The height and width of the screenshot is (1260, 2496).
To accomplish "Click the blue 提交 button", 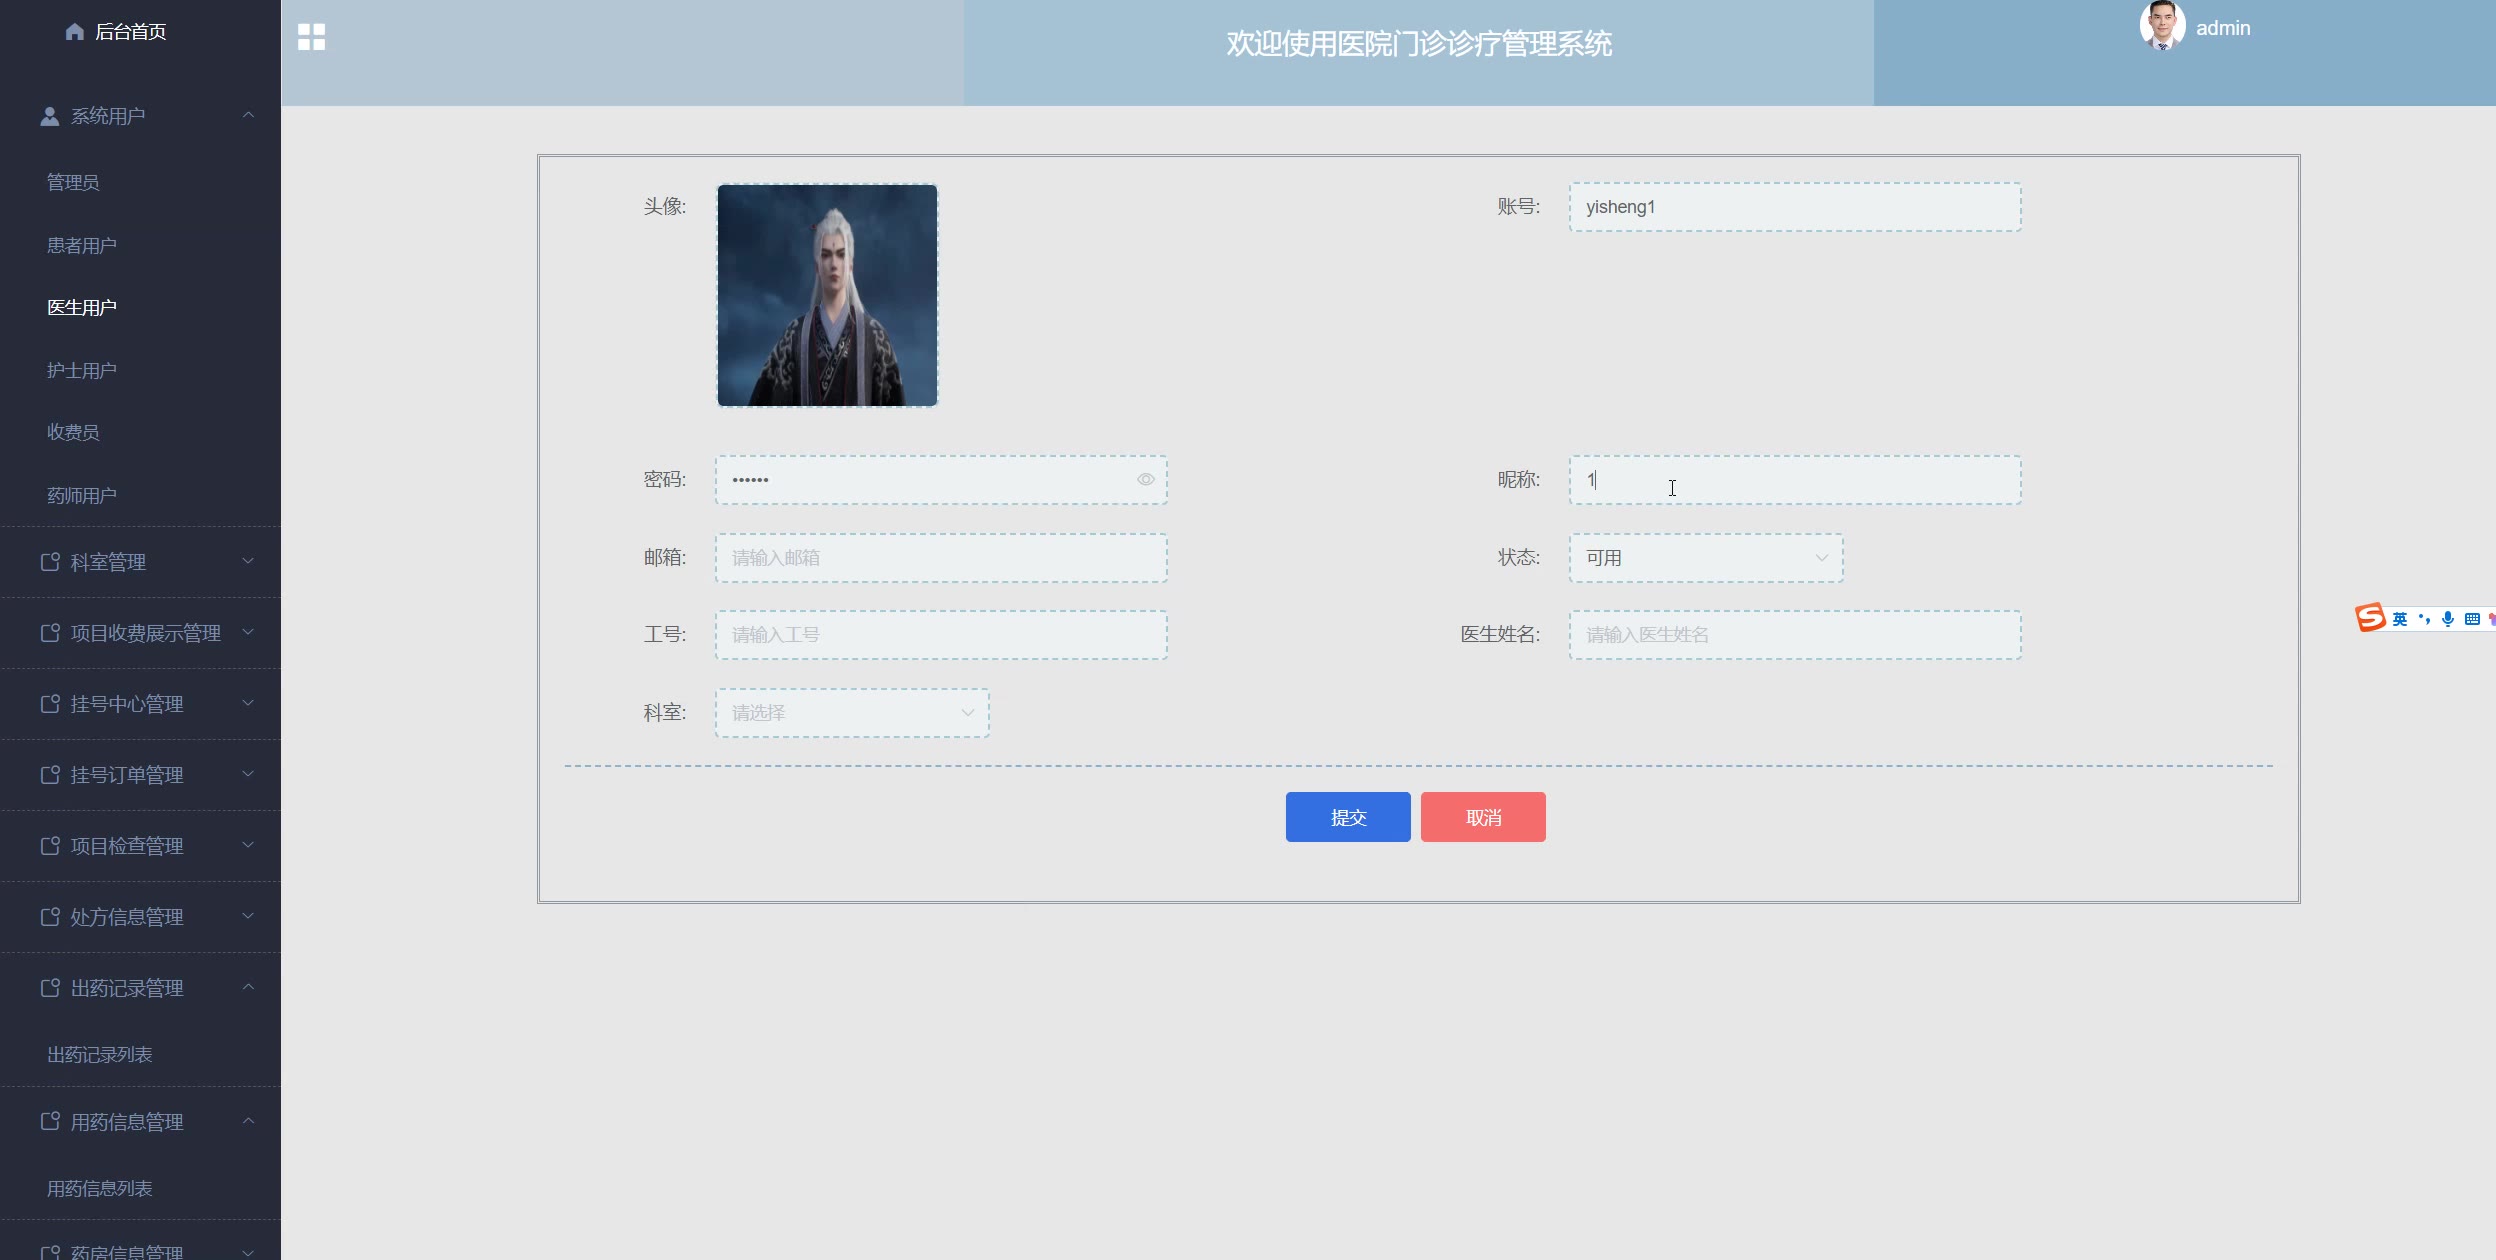I will tap(1348, 817).
